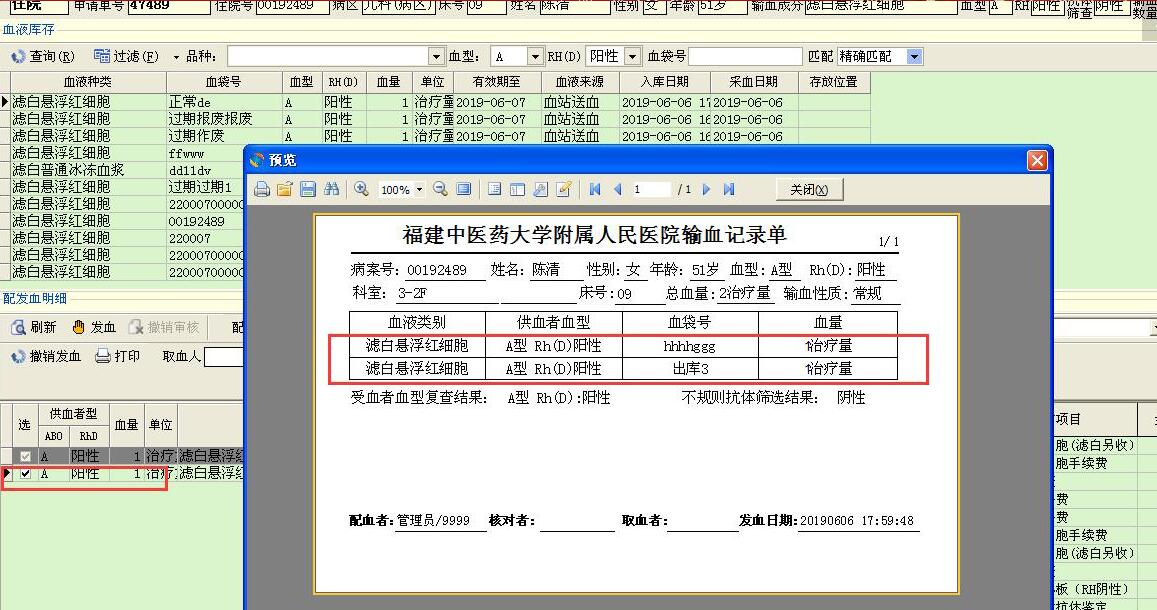Click the zoom out magnifier icon

[441, 190]
